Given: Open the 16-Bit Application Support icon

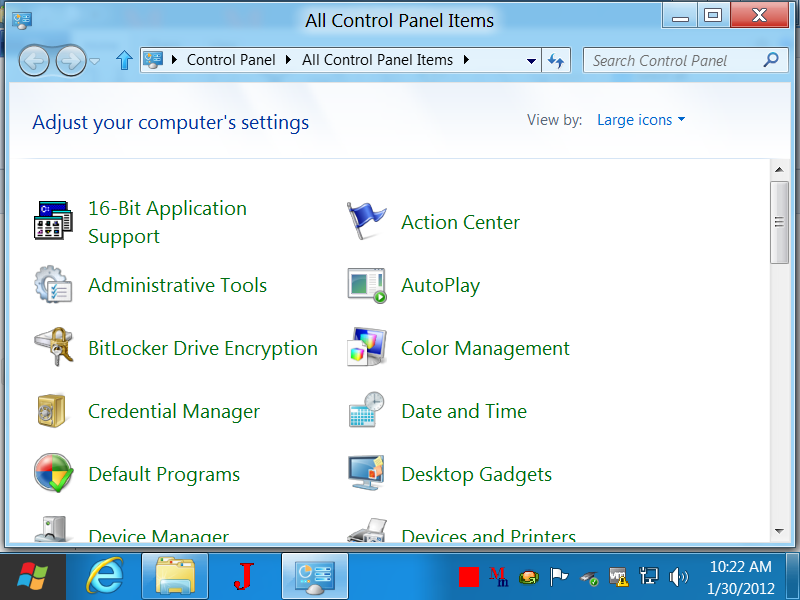Looking at the screenshot, I should (54, 222).
